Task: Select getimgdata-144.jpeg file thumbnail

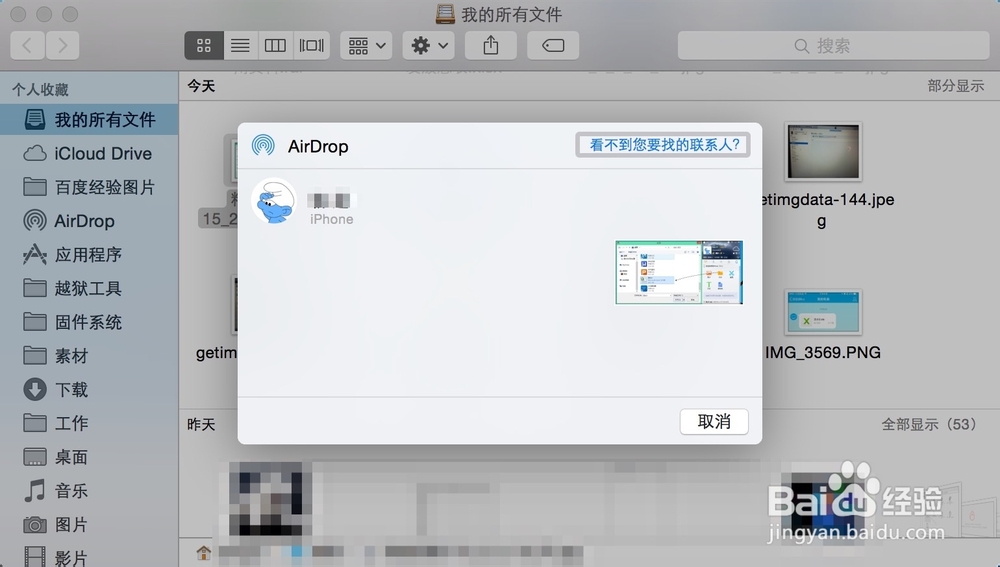Action: pos(823,152)
